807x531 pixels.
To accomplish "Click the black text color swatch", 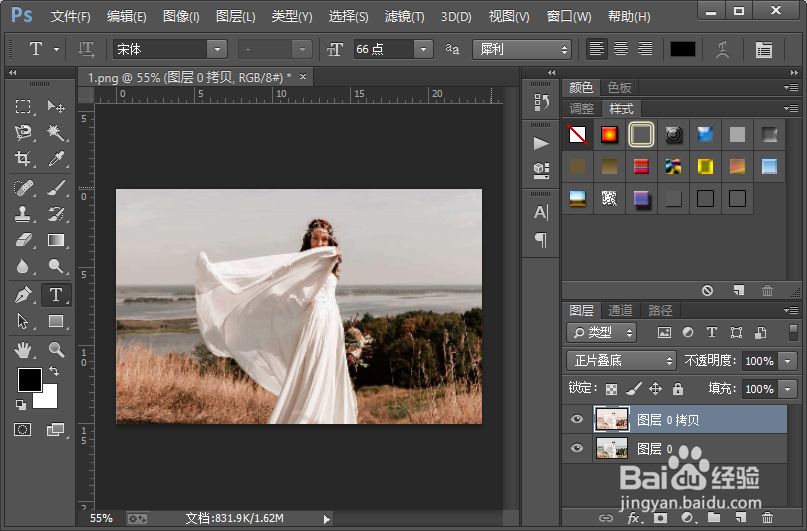I will point(682,49).
